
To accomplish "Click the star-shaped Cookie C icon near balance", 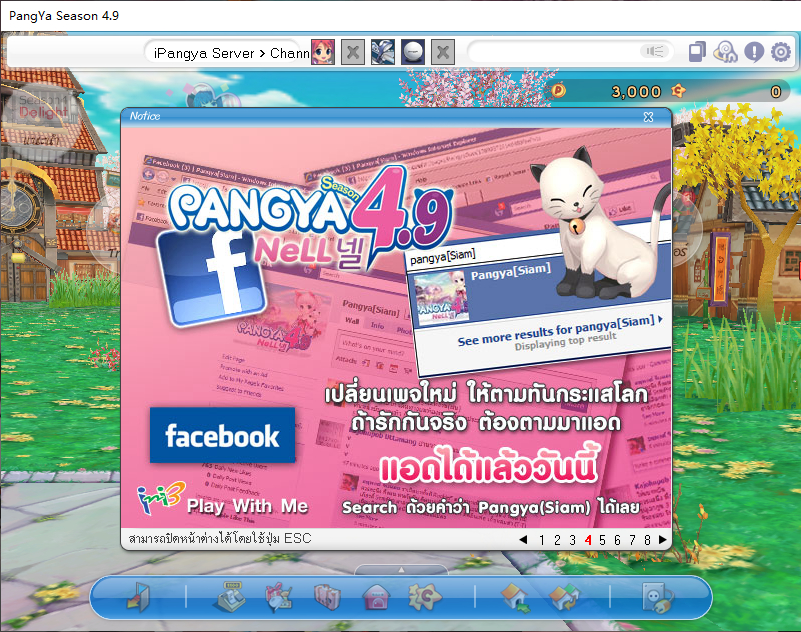I will coord(678,91).
